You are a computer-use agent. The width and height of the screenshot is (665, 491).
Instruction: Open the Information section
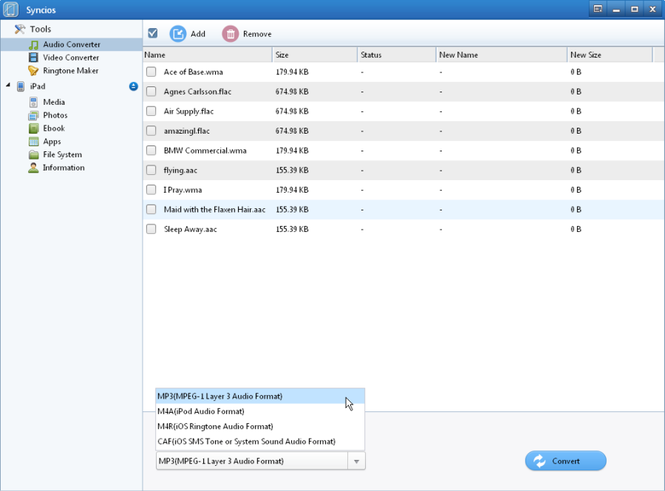[x=63, y=168]
